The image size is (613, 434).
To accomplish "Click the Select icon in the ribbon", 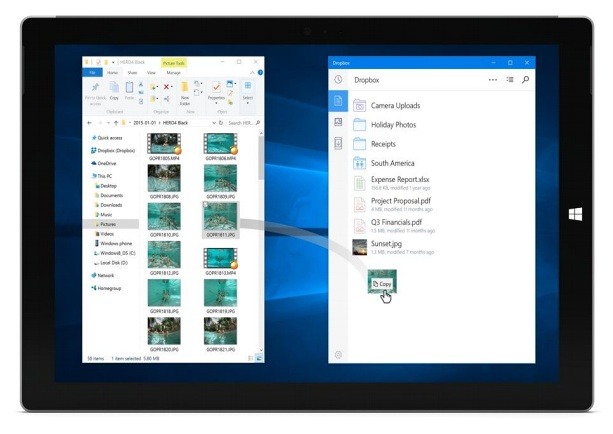I will click(x=248, y=85).
